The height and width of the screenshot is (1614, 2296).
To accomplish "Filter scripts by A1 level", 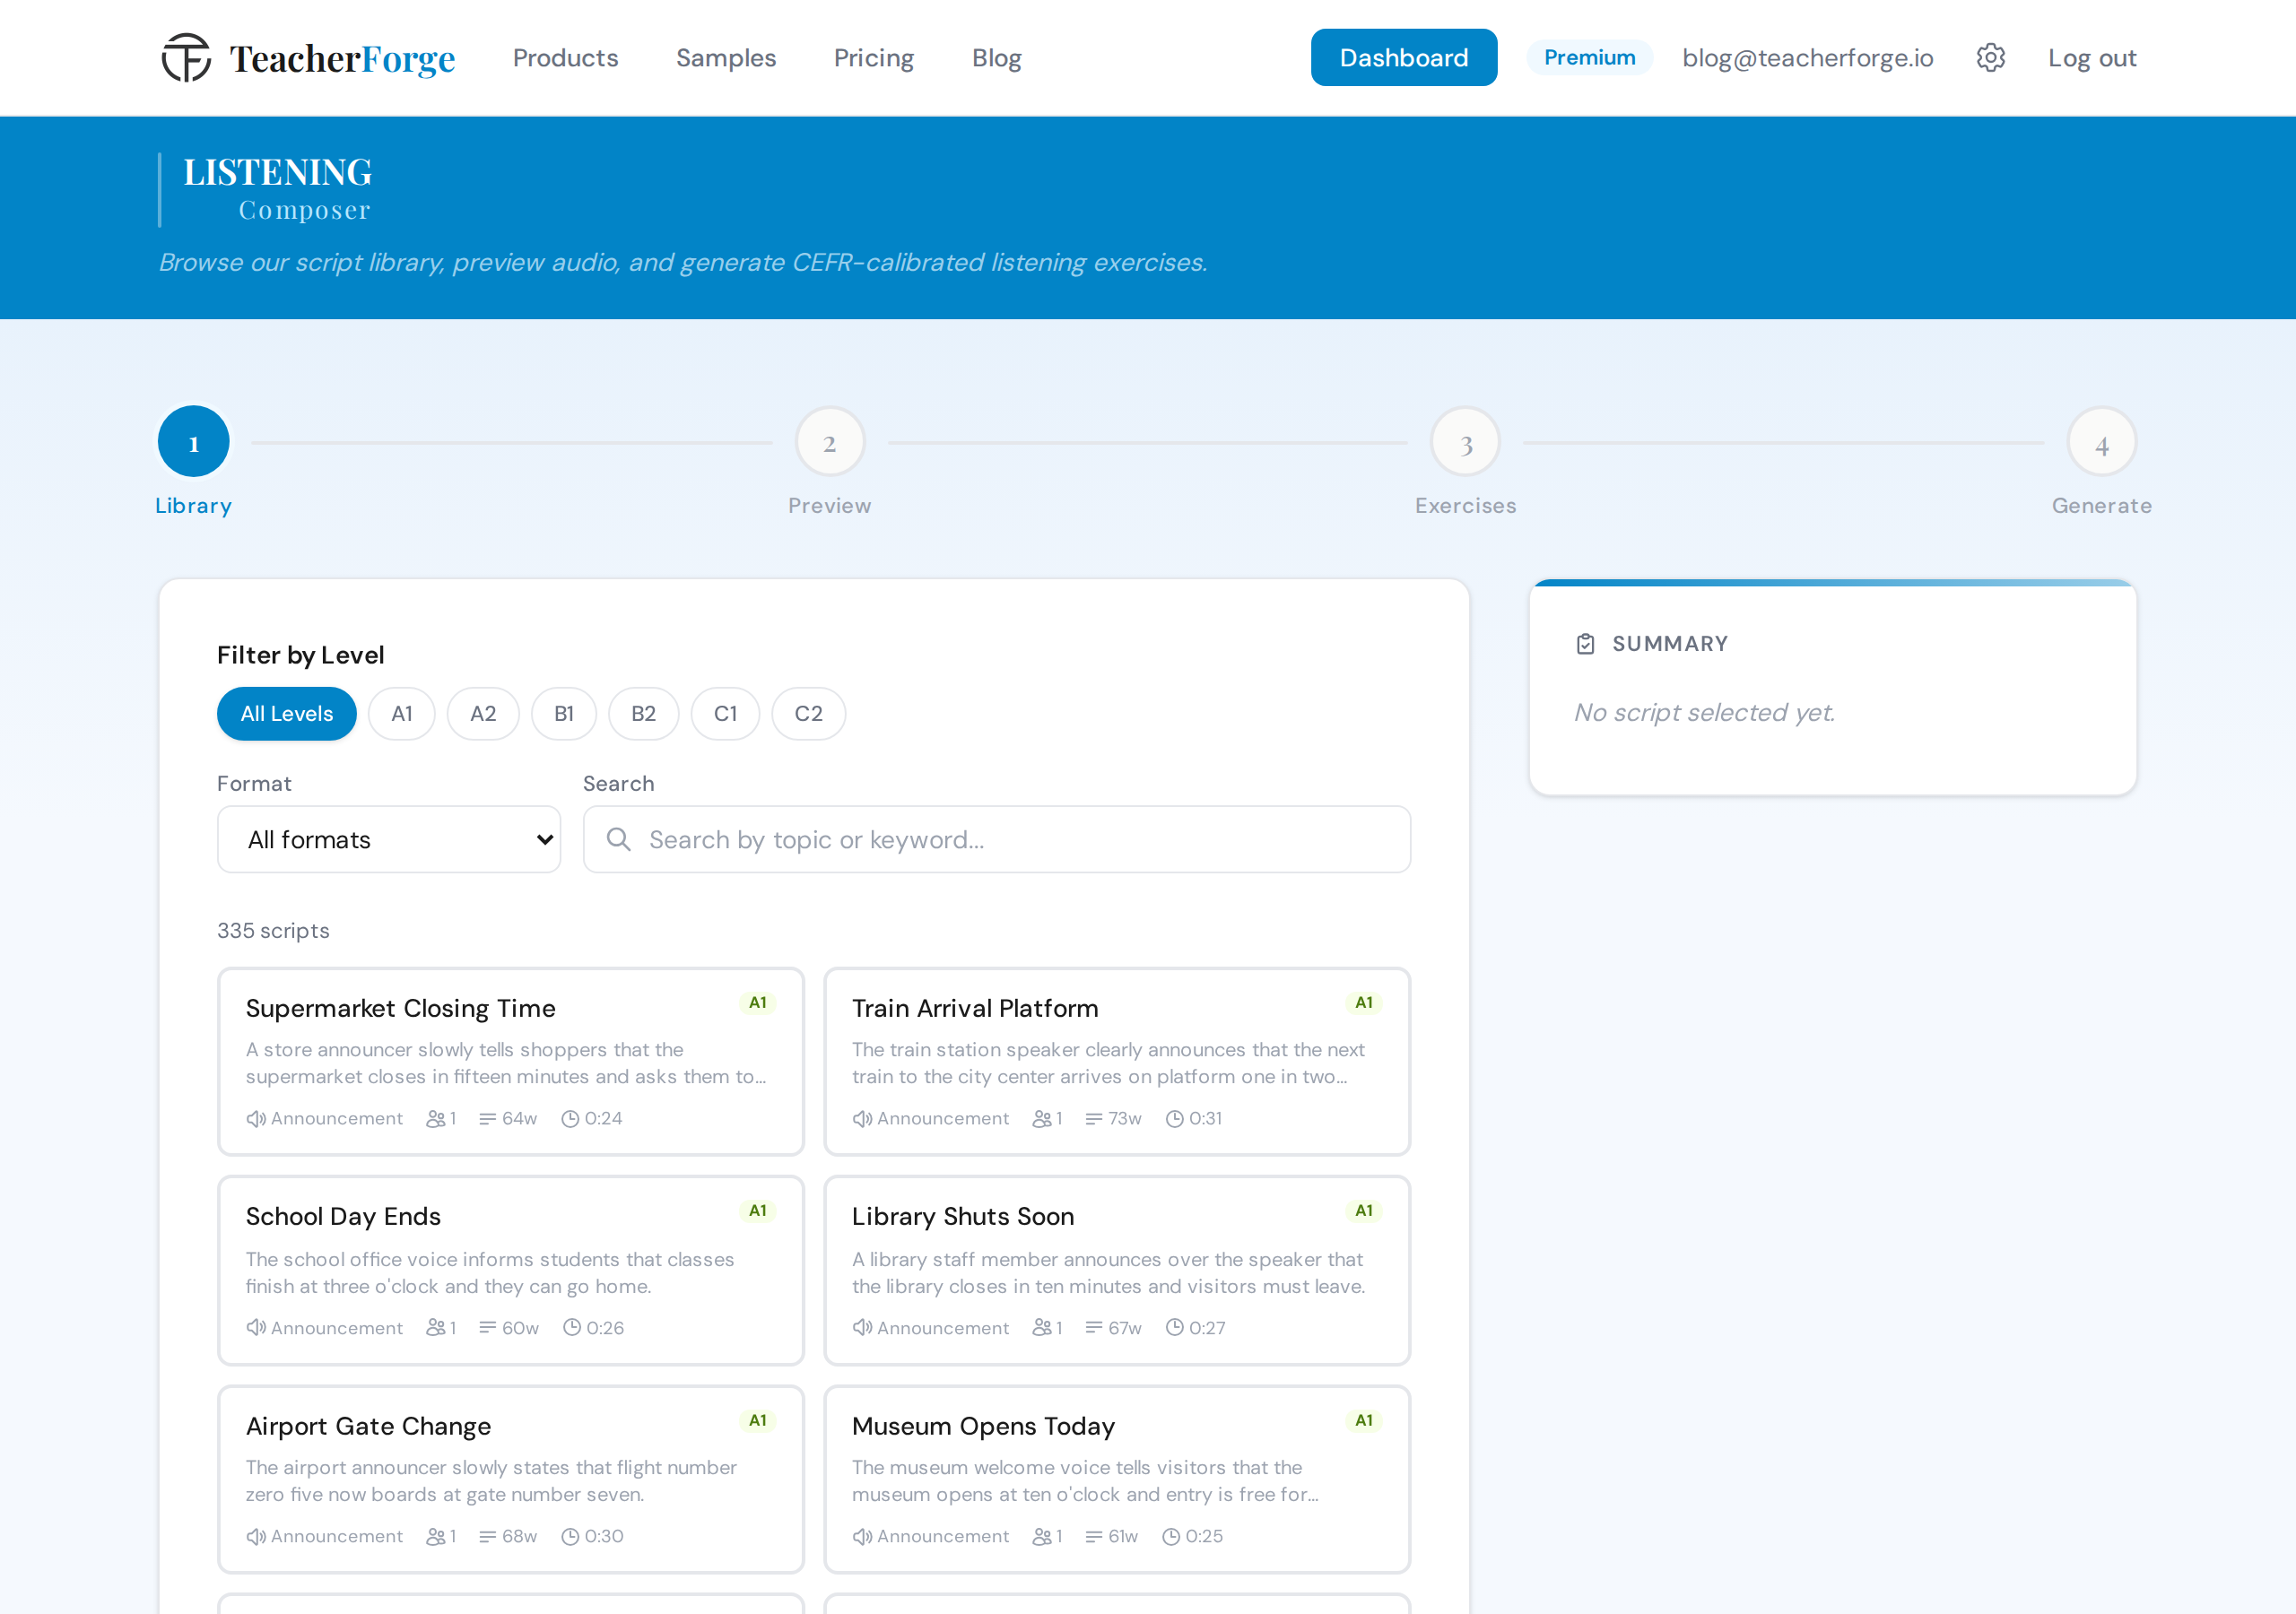I will pos(401,713).
